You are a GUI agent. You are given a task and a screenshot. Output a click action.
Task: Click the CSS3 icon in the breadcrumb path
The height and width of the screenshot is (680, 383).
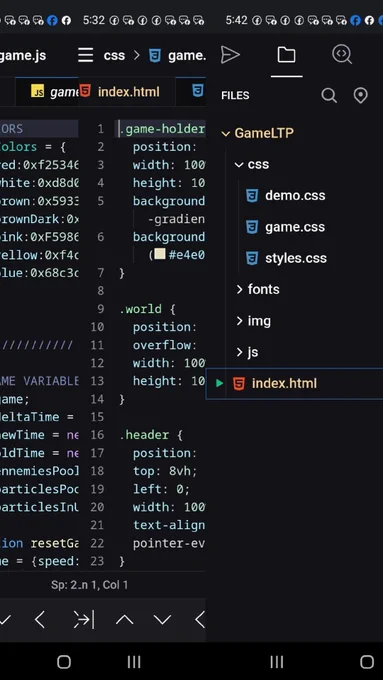coord(155,56)
